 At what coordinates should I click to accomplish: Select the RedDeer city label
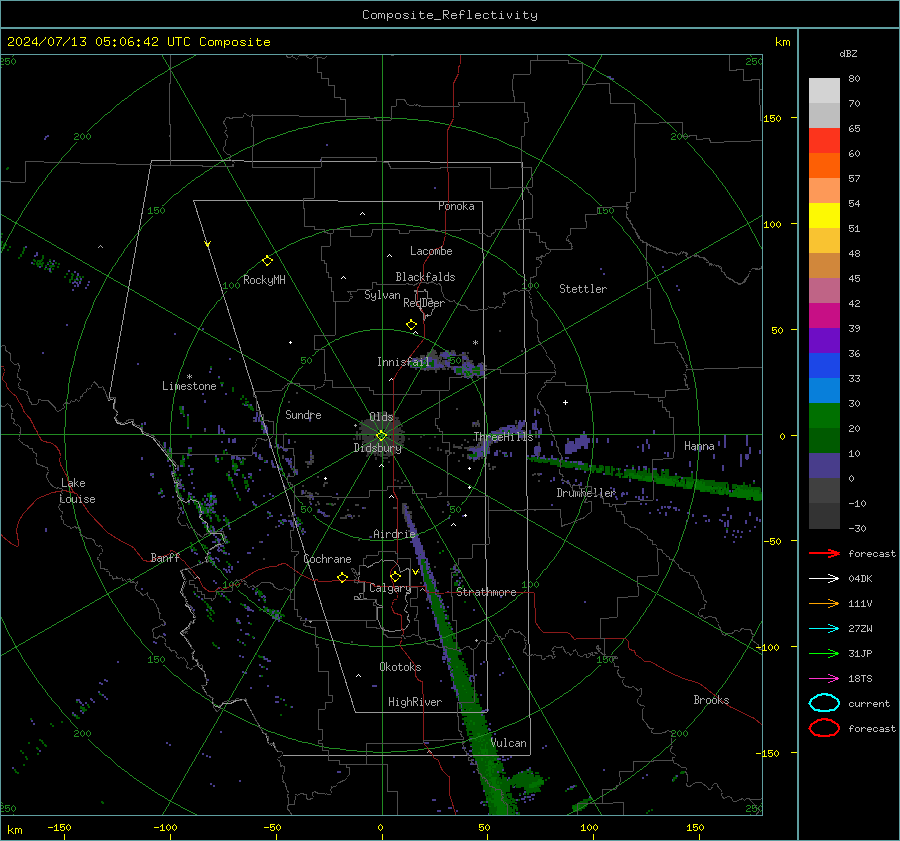[424, 303]
